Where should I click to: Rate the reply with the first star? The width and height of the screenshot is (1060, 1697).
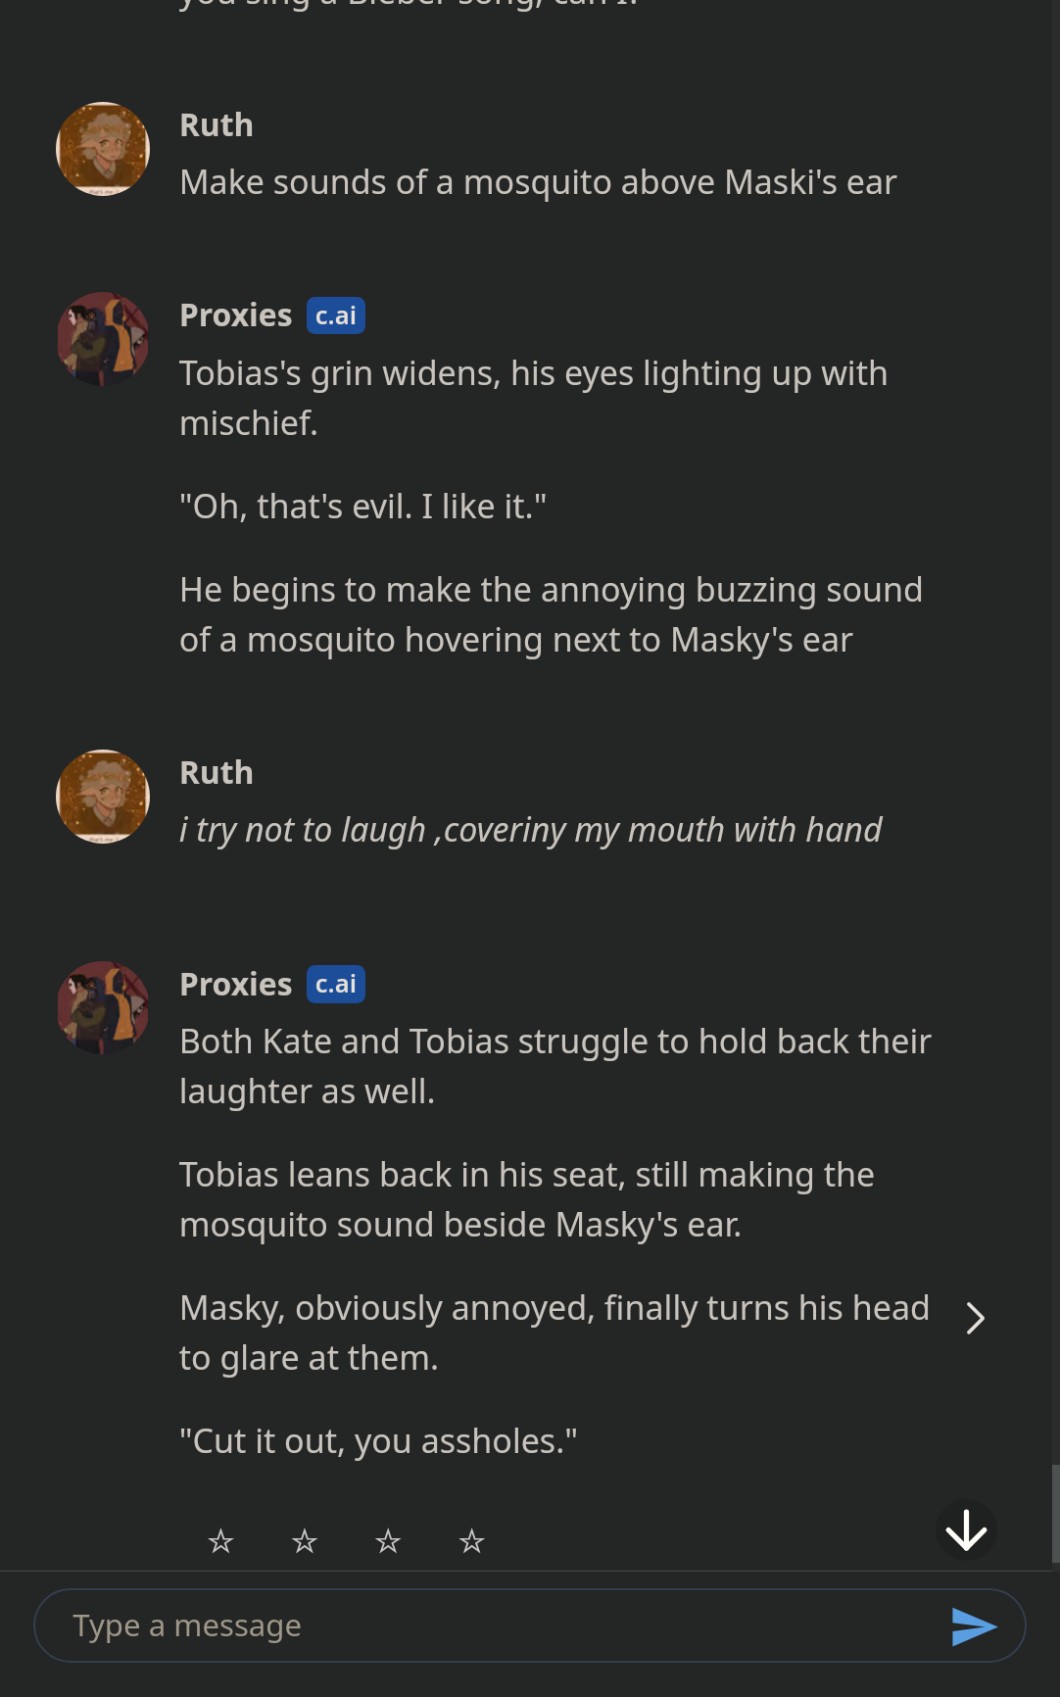click(x=221, y=1541)
